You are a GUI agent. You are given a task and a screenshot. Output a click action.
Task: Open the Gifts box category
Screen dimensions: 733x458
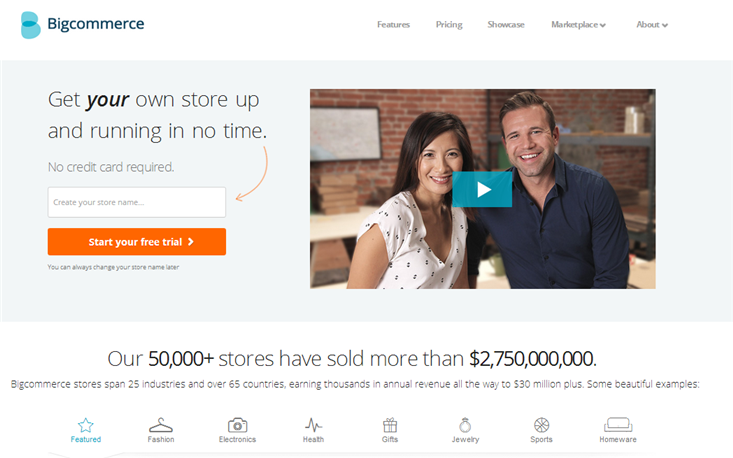tap(390, 425)
